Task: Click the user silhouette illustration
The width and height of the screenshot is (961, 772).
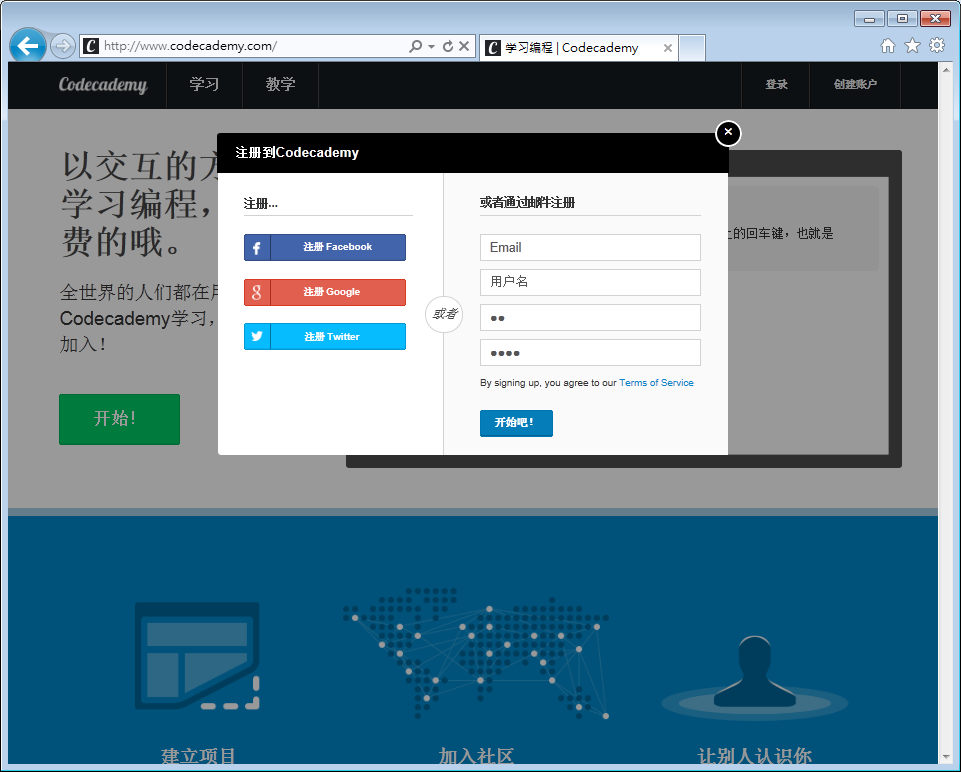Action: pyautogui.click(x=754, y=677)
